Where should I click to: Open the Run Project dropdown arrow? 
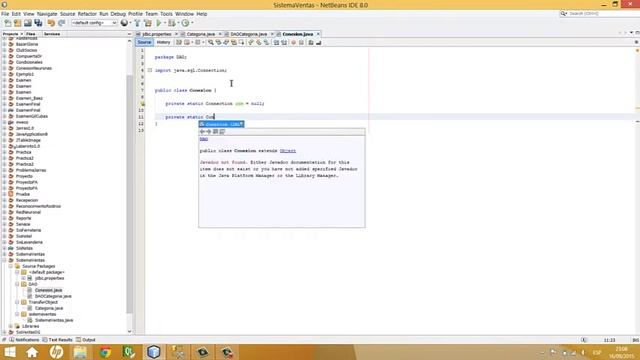pyautogui.click(x=165, y=23)
